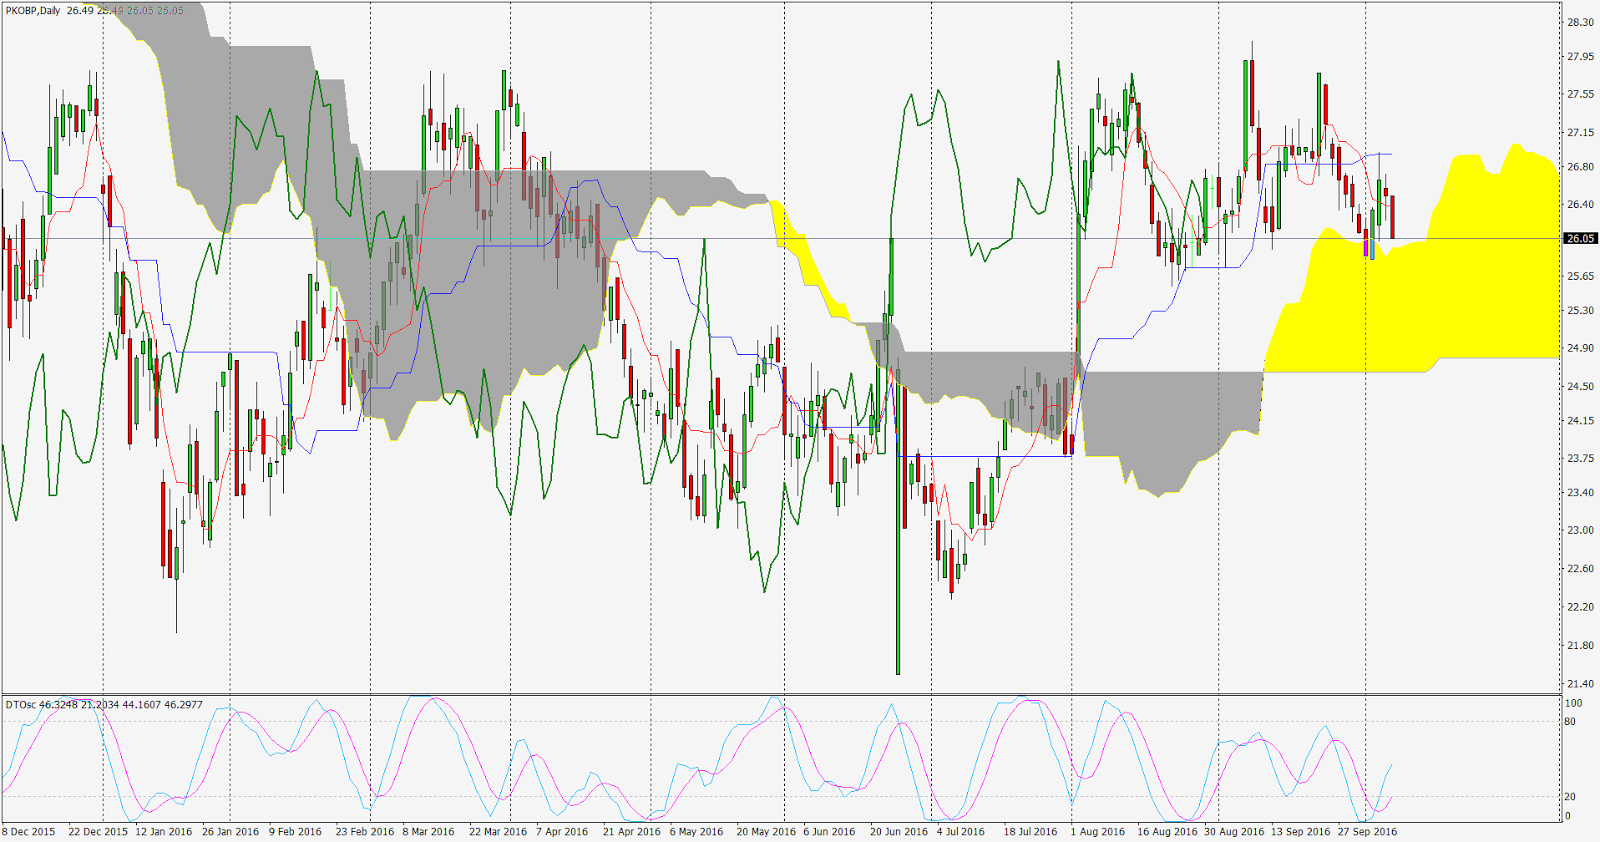The width and height of the screenshot is (1600, 842).
Task: Select the 30 Aug 2016 date label
Action: (x=1234, y=832)
